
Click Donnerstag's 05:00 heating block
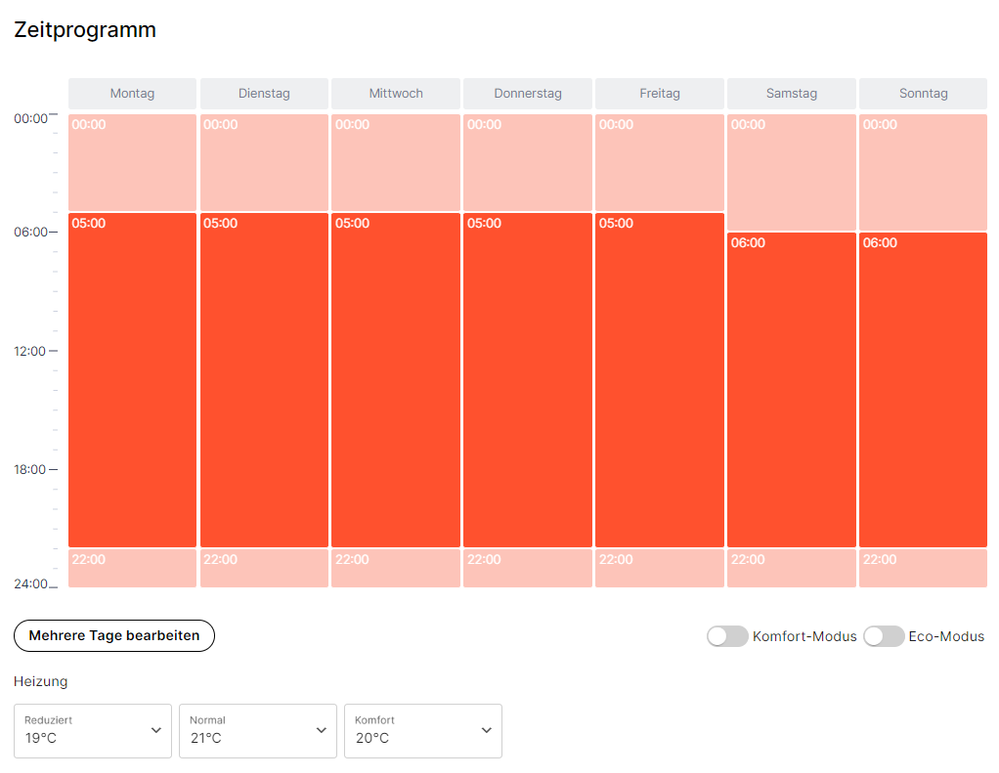528,380
